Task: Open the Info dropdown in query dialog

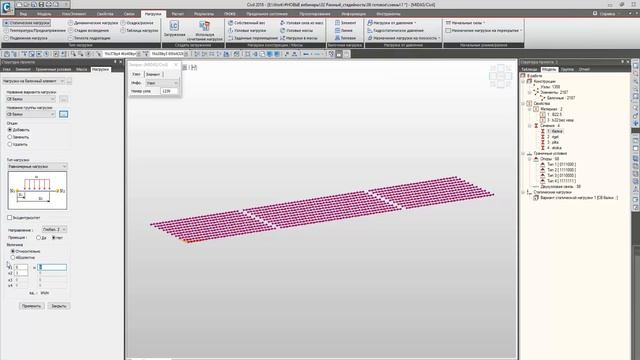Action: [x=162, y=83]
